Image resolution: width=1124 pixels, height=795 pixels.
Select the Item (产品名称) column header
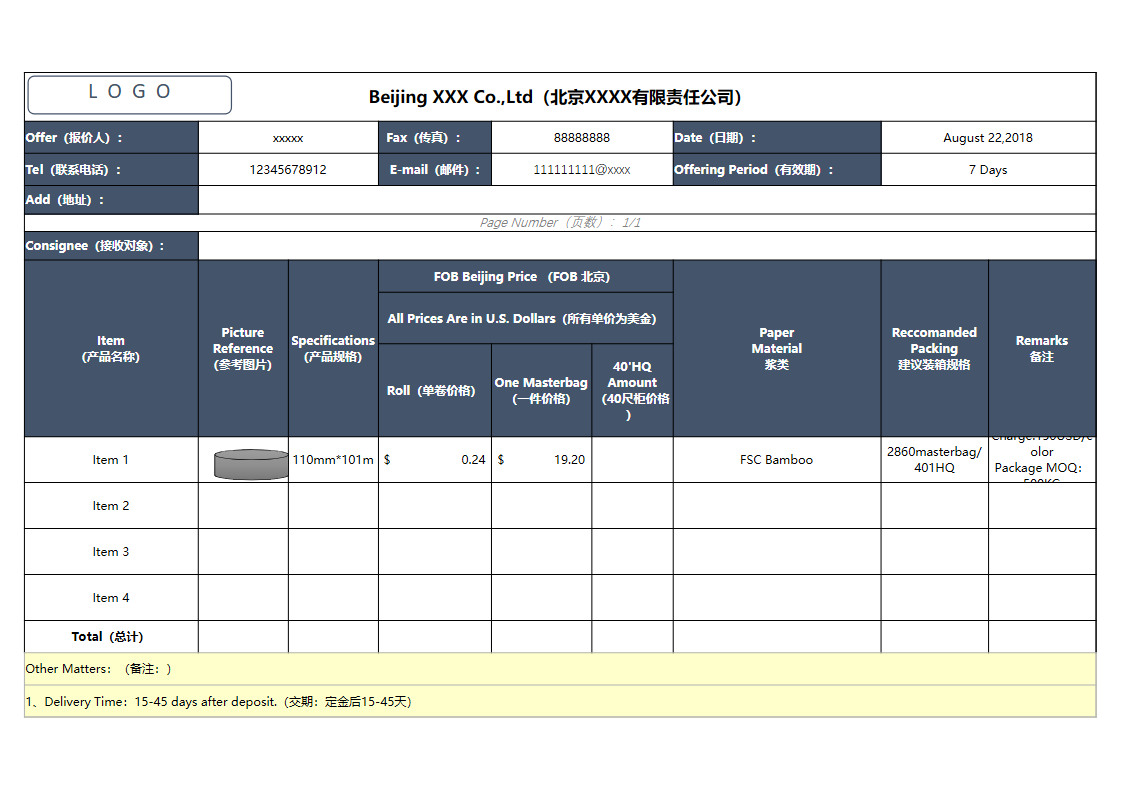click(111, 348)
